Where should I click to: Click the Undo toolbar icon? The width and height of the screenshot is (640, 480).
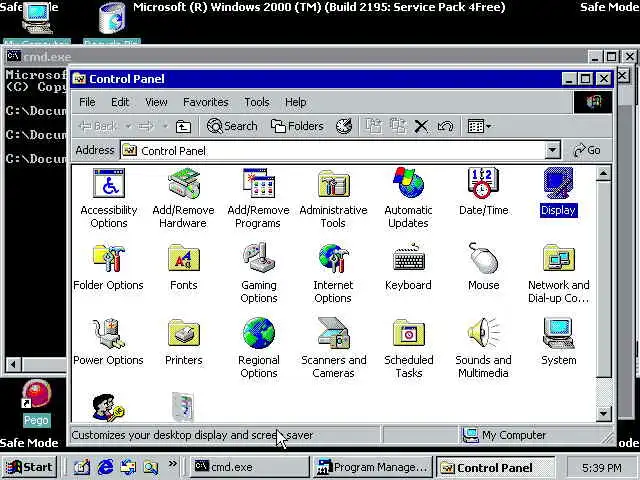[445, 127]
